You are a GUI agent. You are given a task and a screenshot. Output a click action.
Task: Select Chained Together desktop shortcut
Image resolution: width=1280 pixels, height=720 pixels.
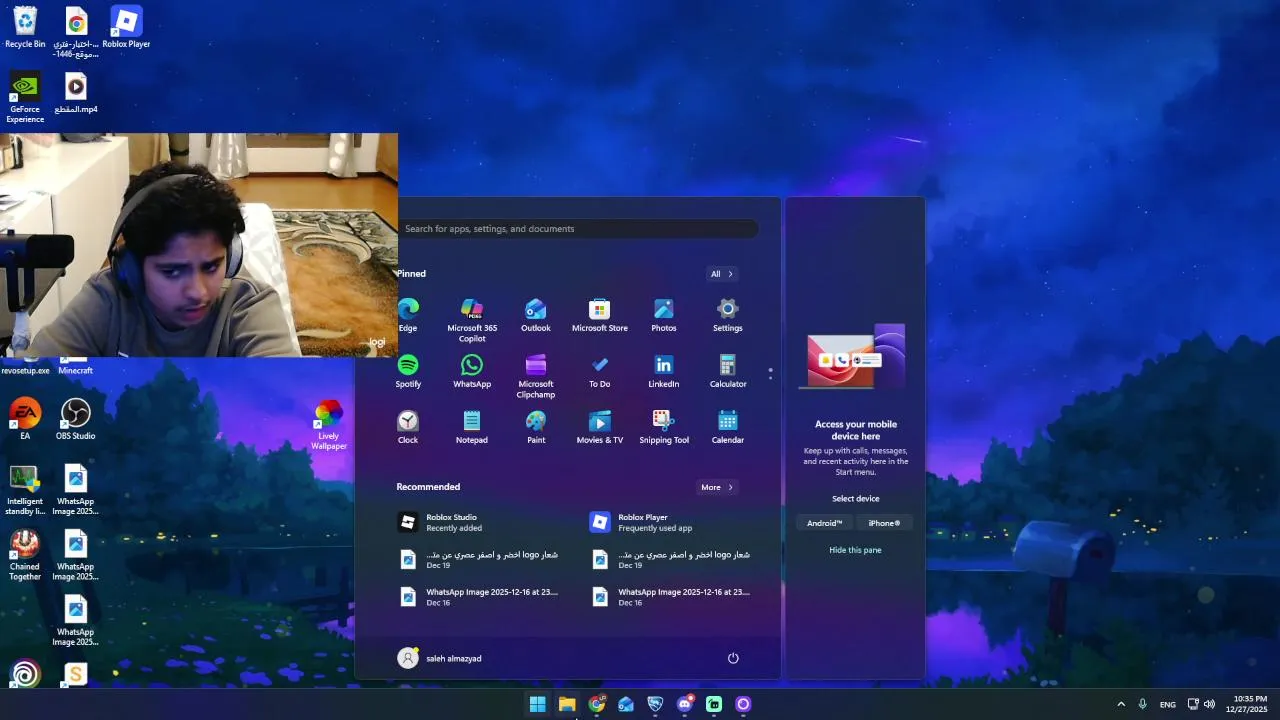click(25, 556)
